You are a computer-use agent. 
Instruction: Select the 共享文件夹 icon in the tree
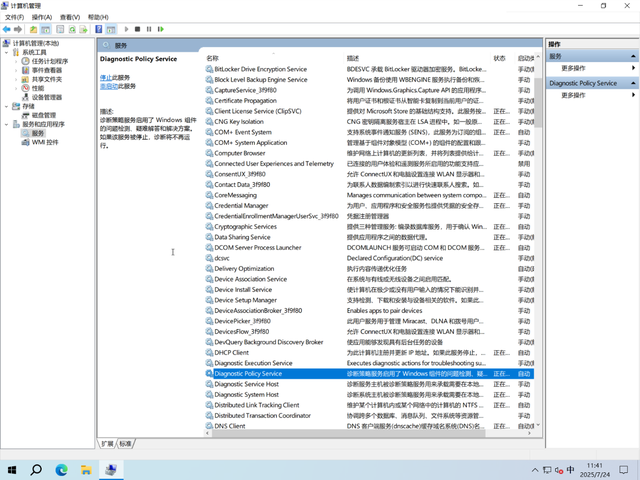pos(25,79)
